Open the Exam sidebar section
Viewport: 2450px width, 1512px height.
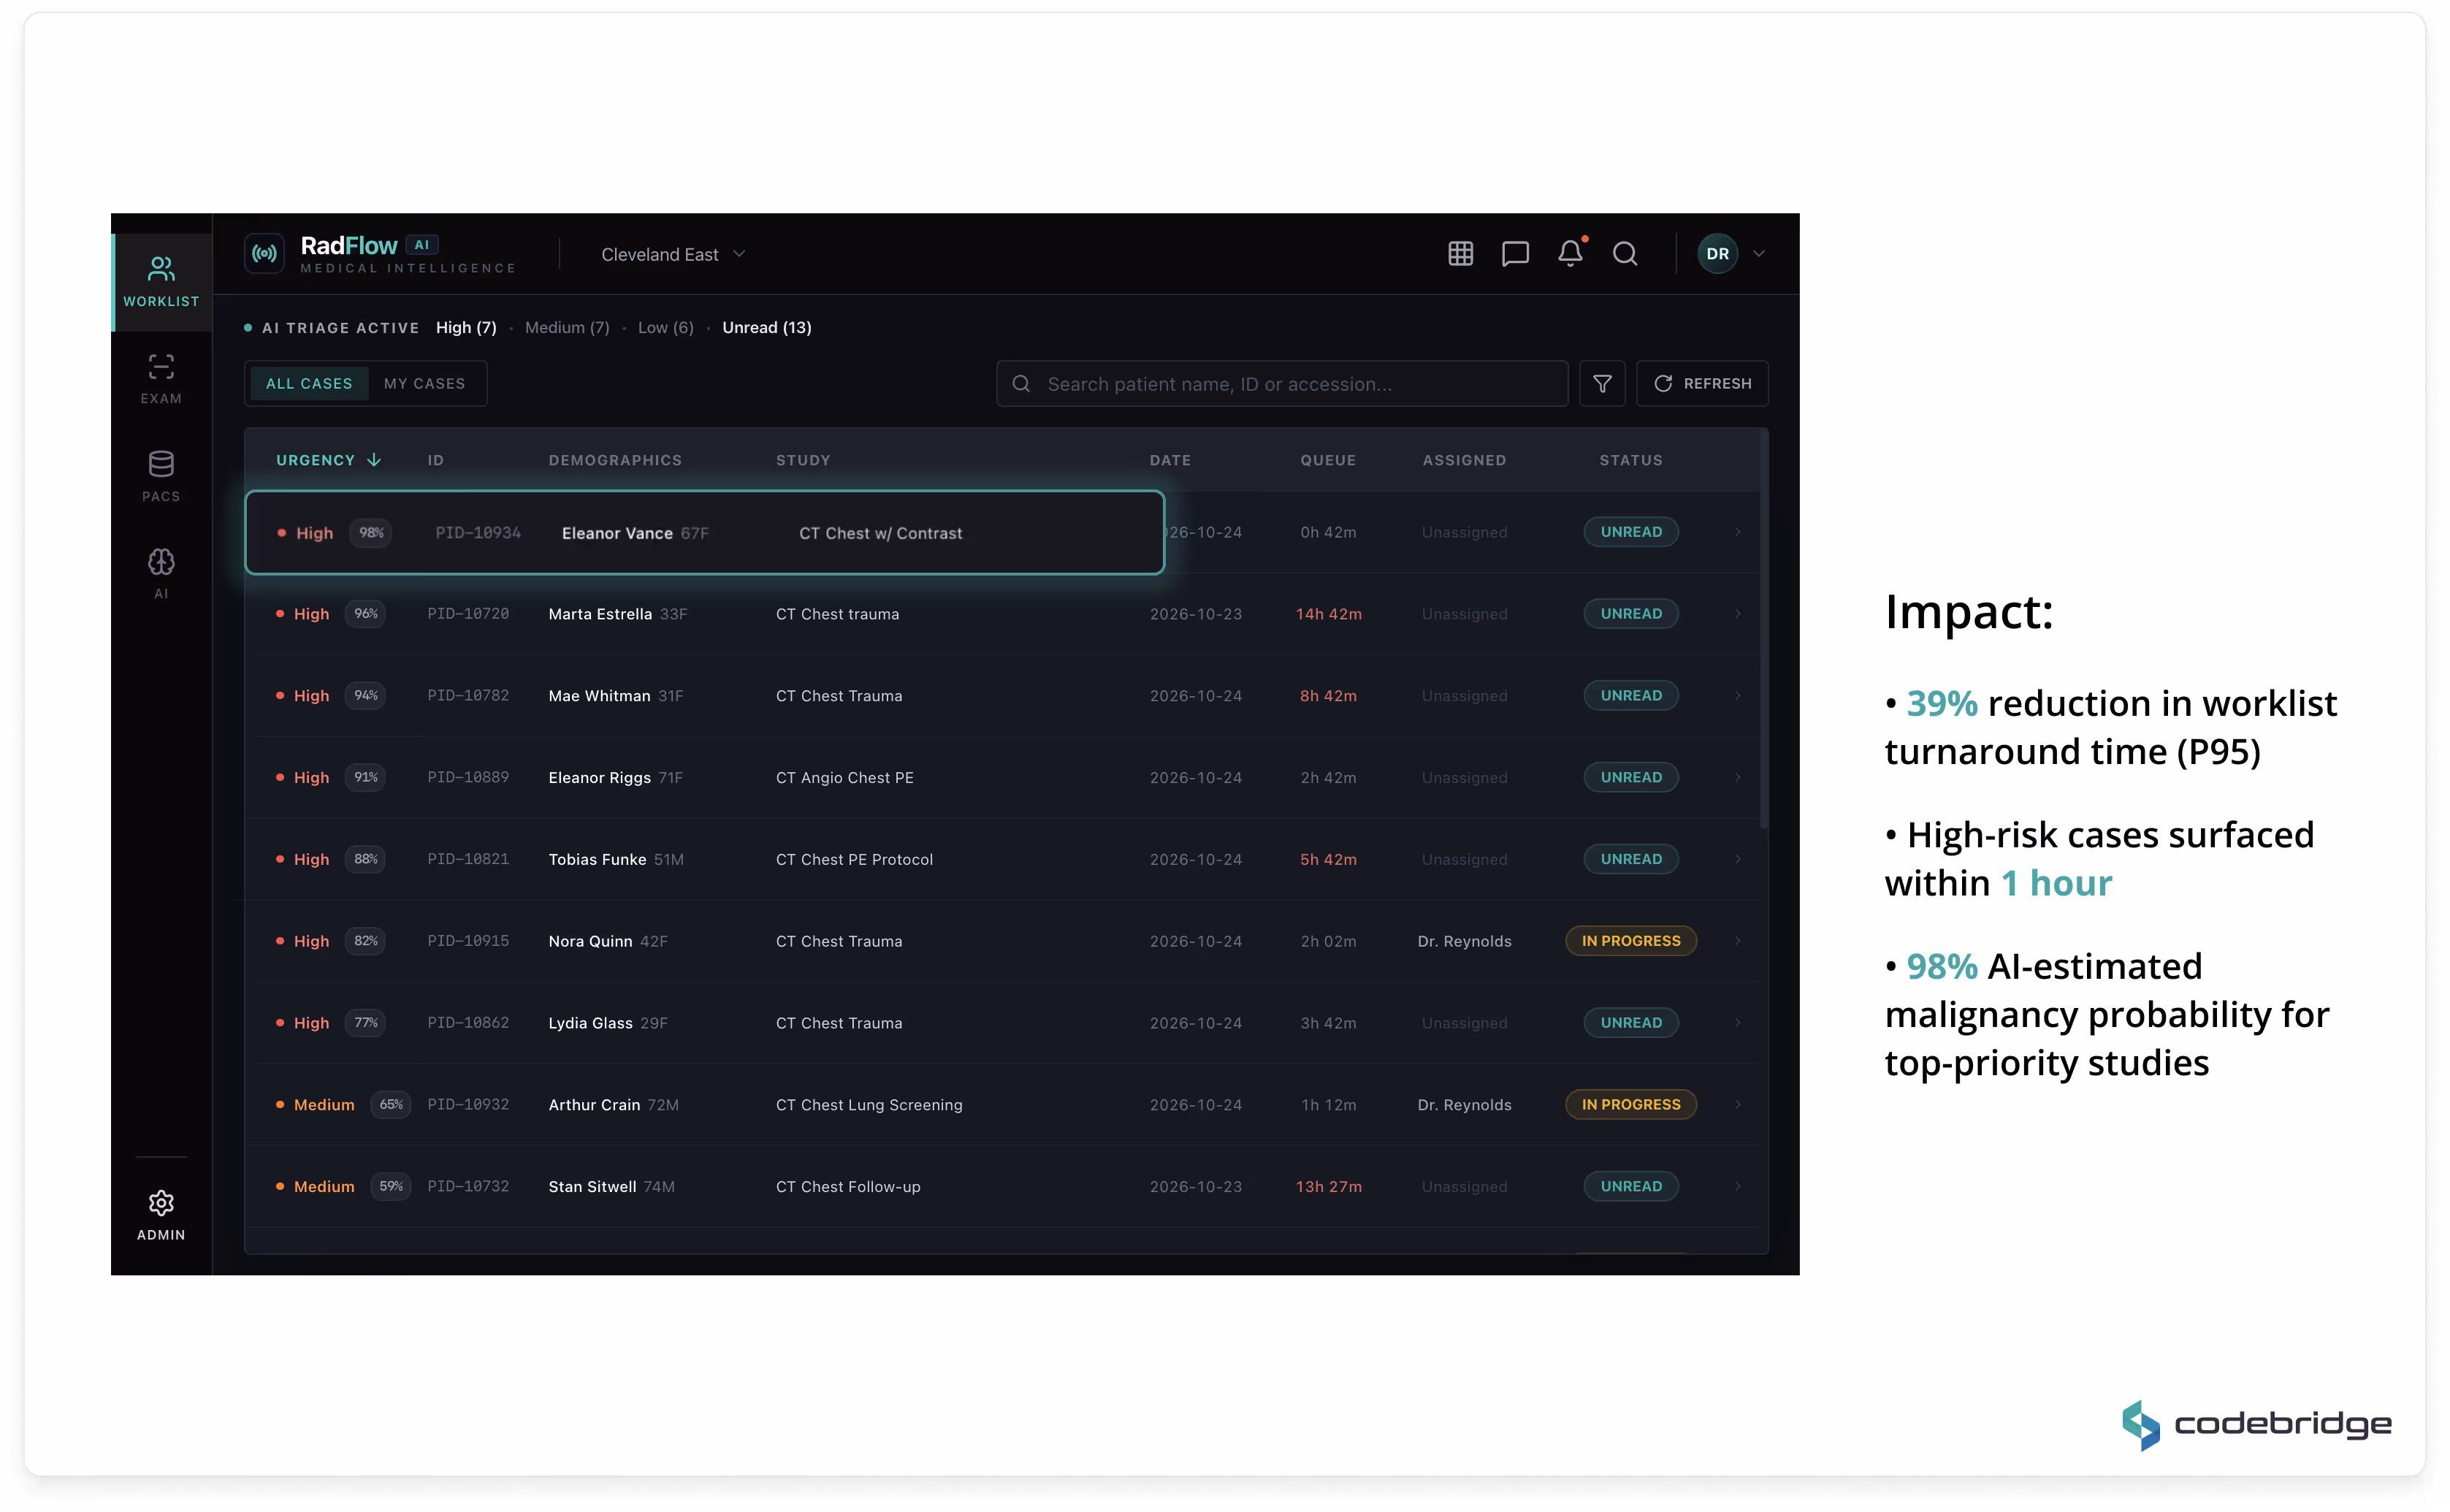161,379
